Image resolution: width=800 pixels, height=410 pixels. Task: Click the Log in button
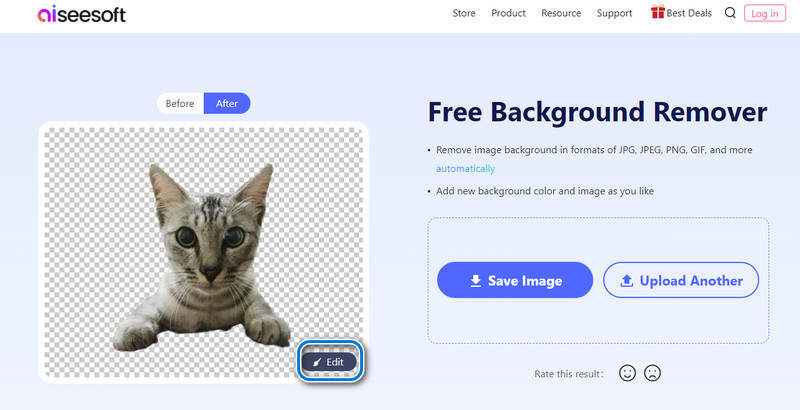click(765, 14)
